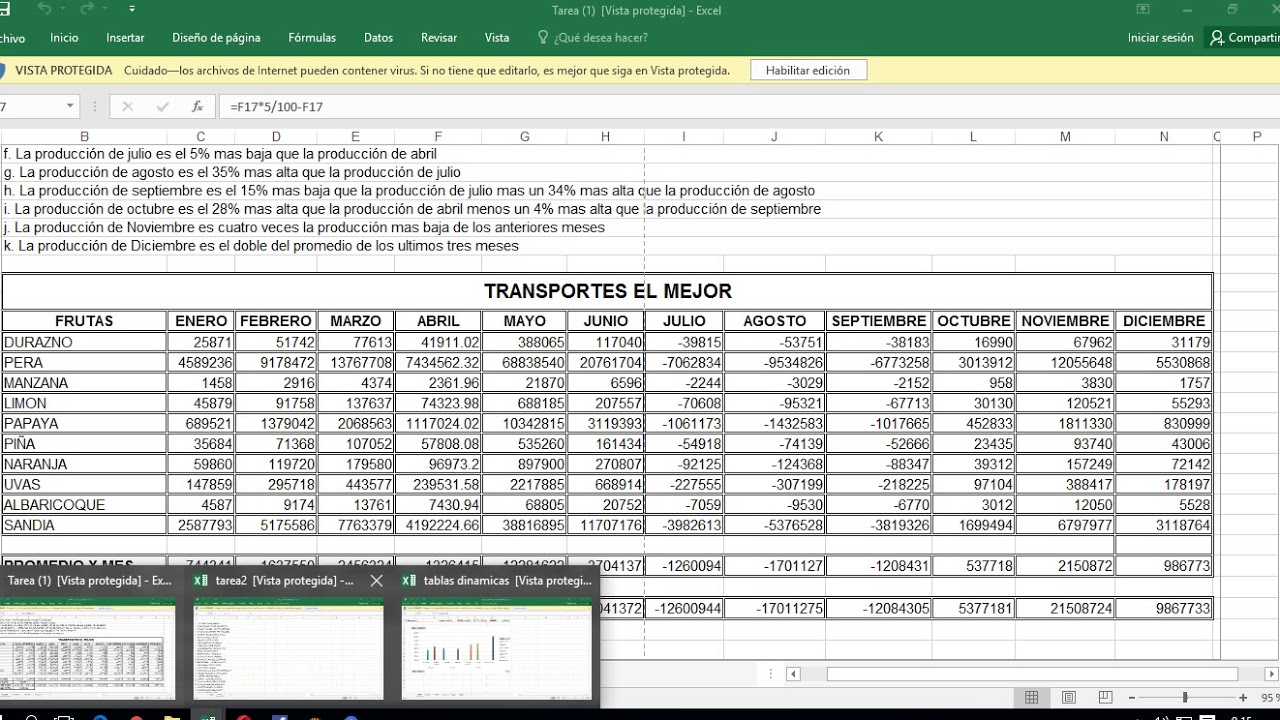This screenshot has height=720, width=1280.
Task: Click the Excel icon in the Windows taskbar
Action: click(208, 716)
